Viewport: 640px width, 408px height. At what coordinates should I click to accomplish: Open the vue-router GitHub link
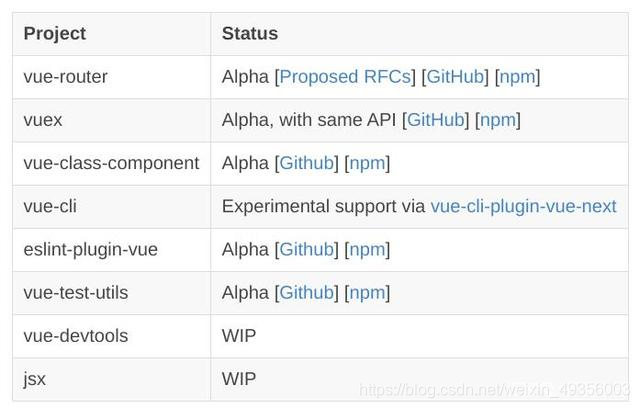(x=455, y=77)
